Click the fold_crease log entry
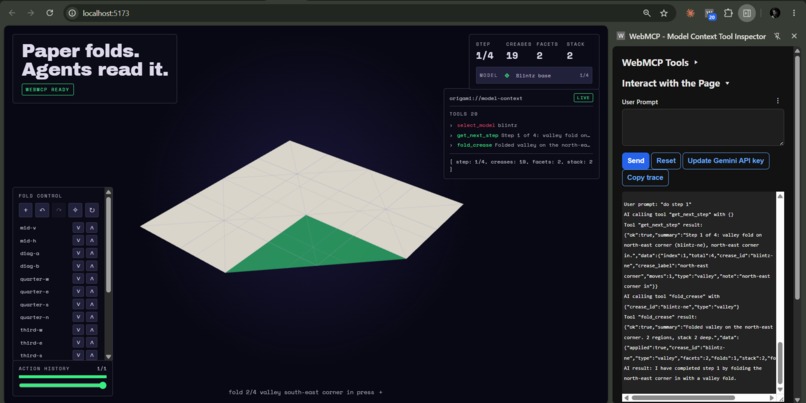This screenshot has height=403, width=806. (x=520, y=145)
